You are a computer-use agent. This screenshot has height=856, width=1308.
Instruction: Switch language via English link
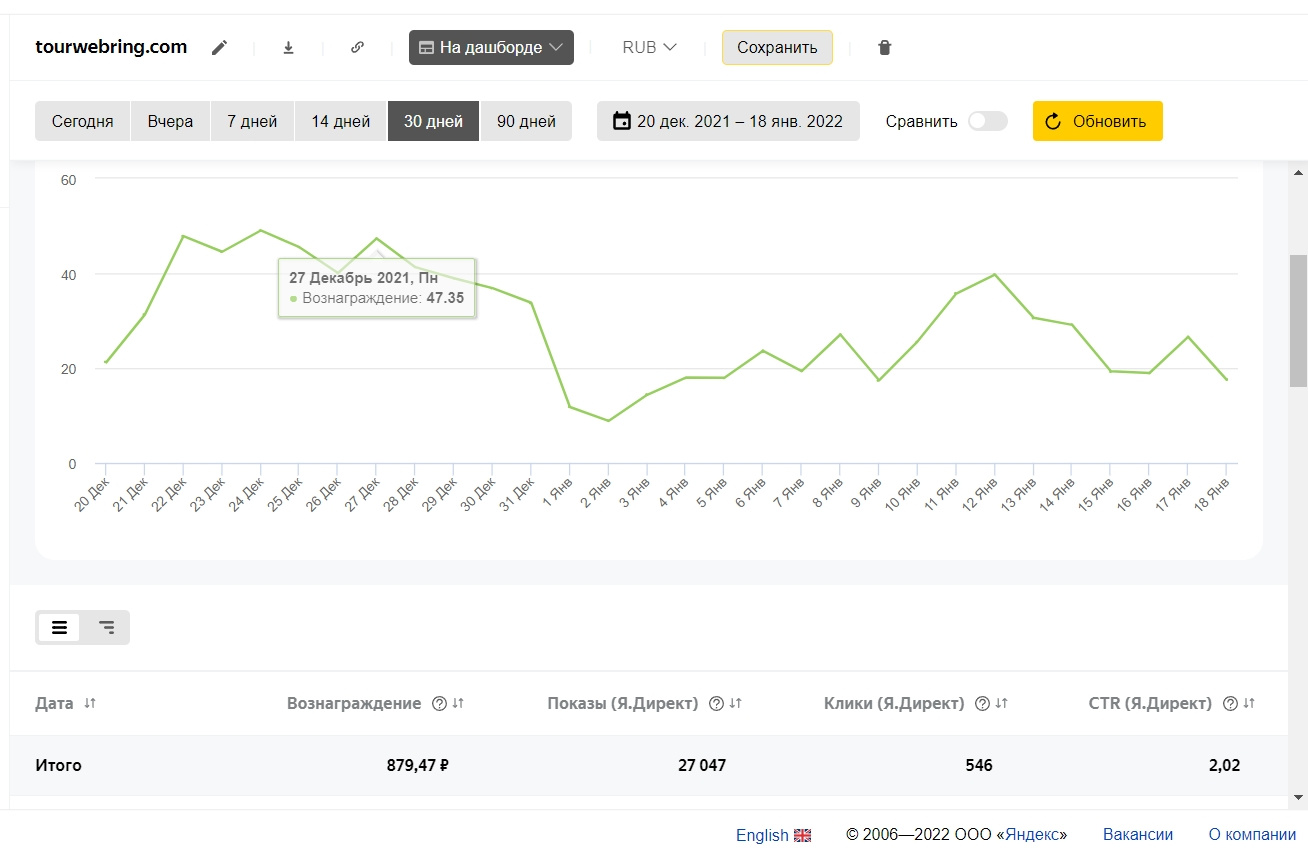pos(772,835)
